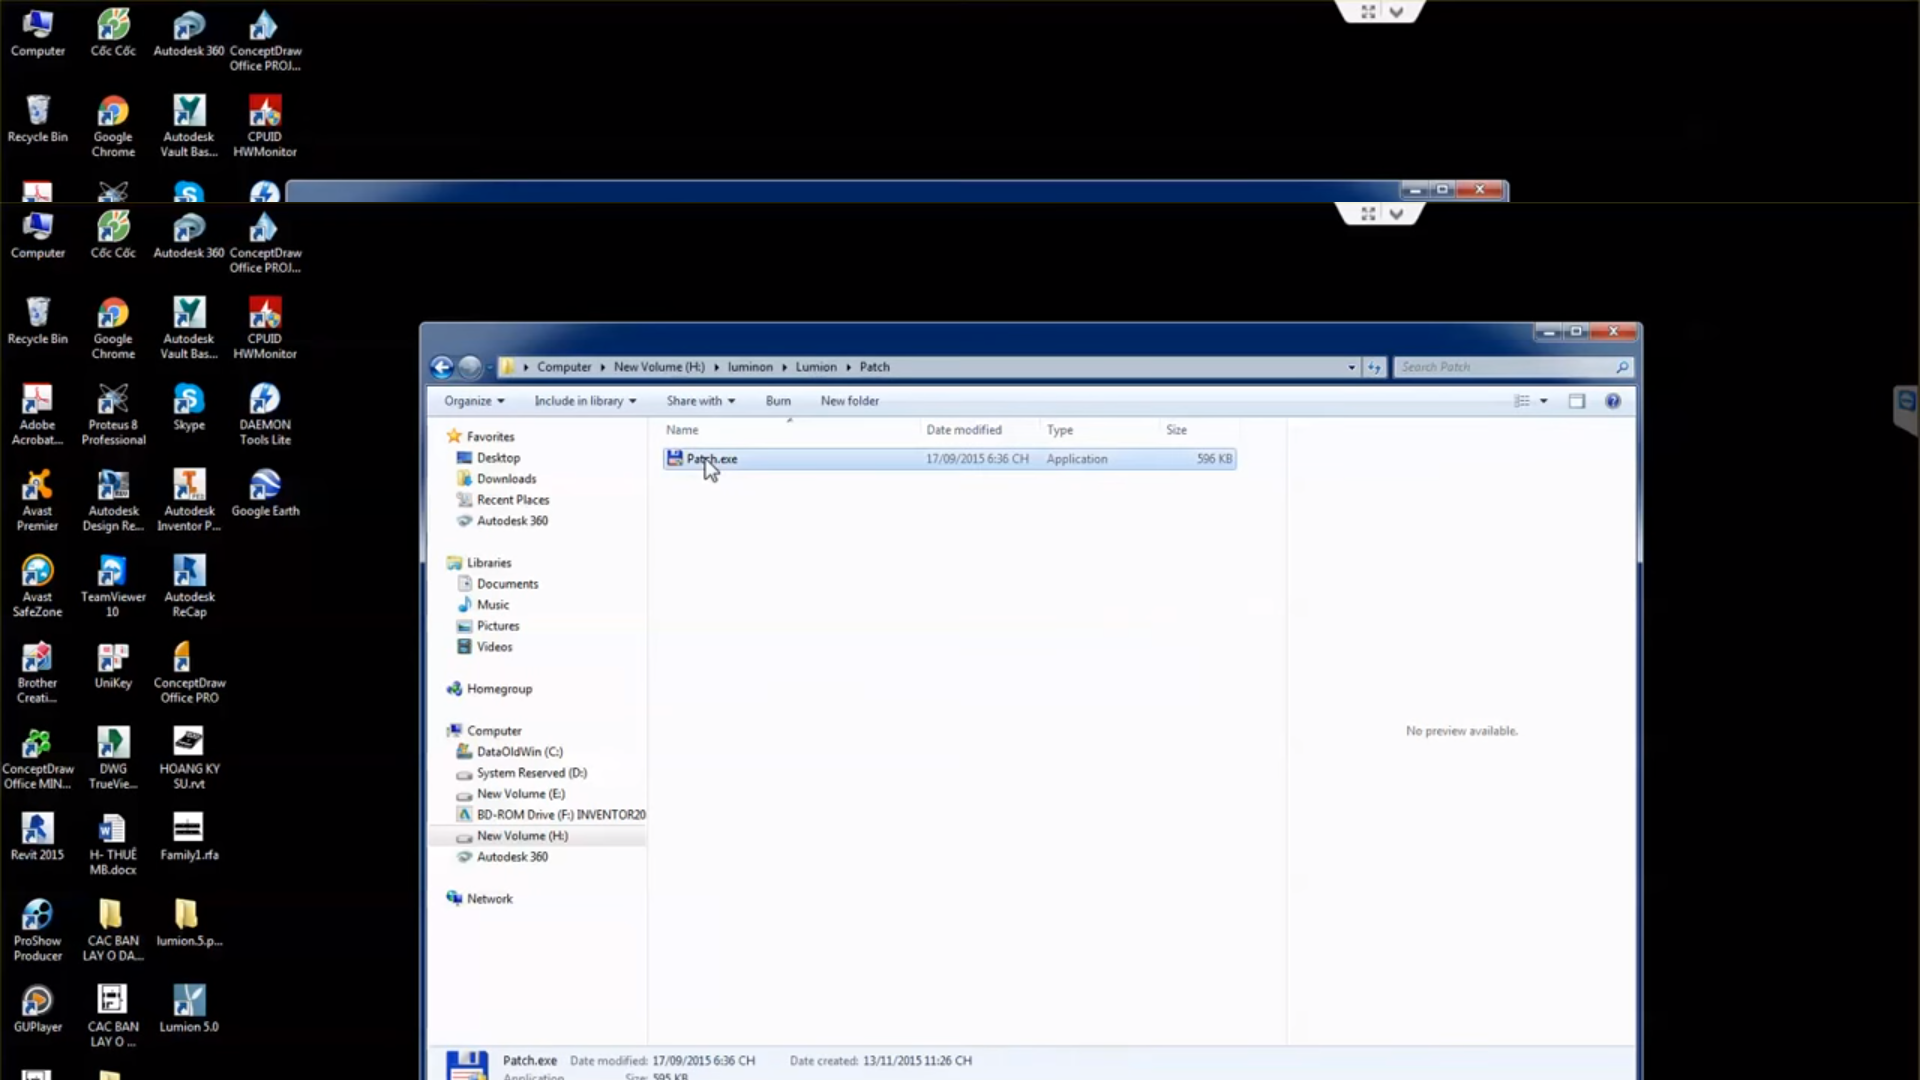Open change view options dropdown arrow
Viewport: 1920px width, 1080px height.
(x=1543, y=401)
